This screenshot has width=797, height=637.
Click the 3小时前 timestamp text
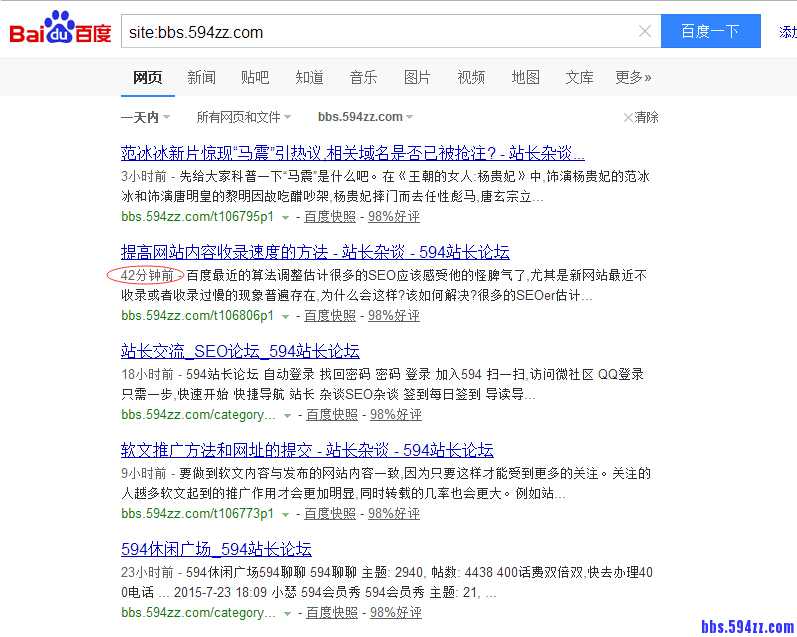click(x=144, y=176)
